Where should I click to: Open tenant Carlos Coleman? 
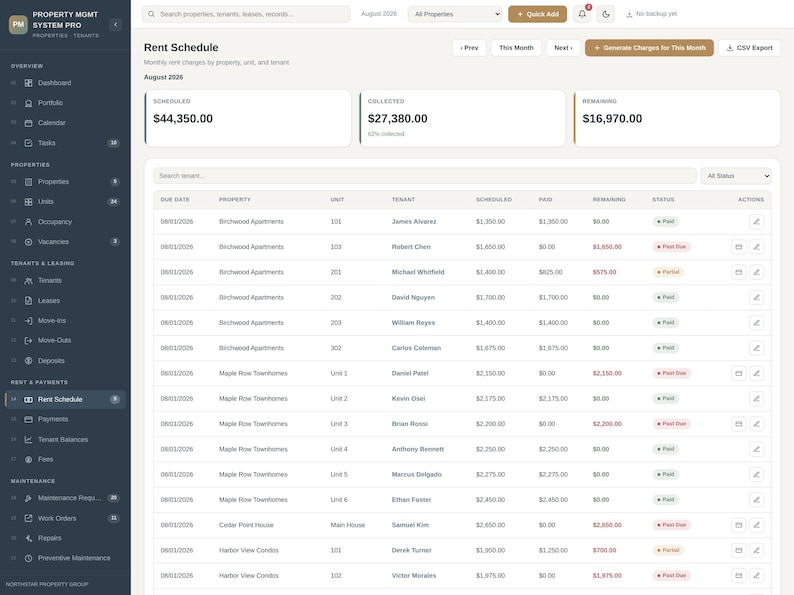[416, 348]
